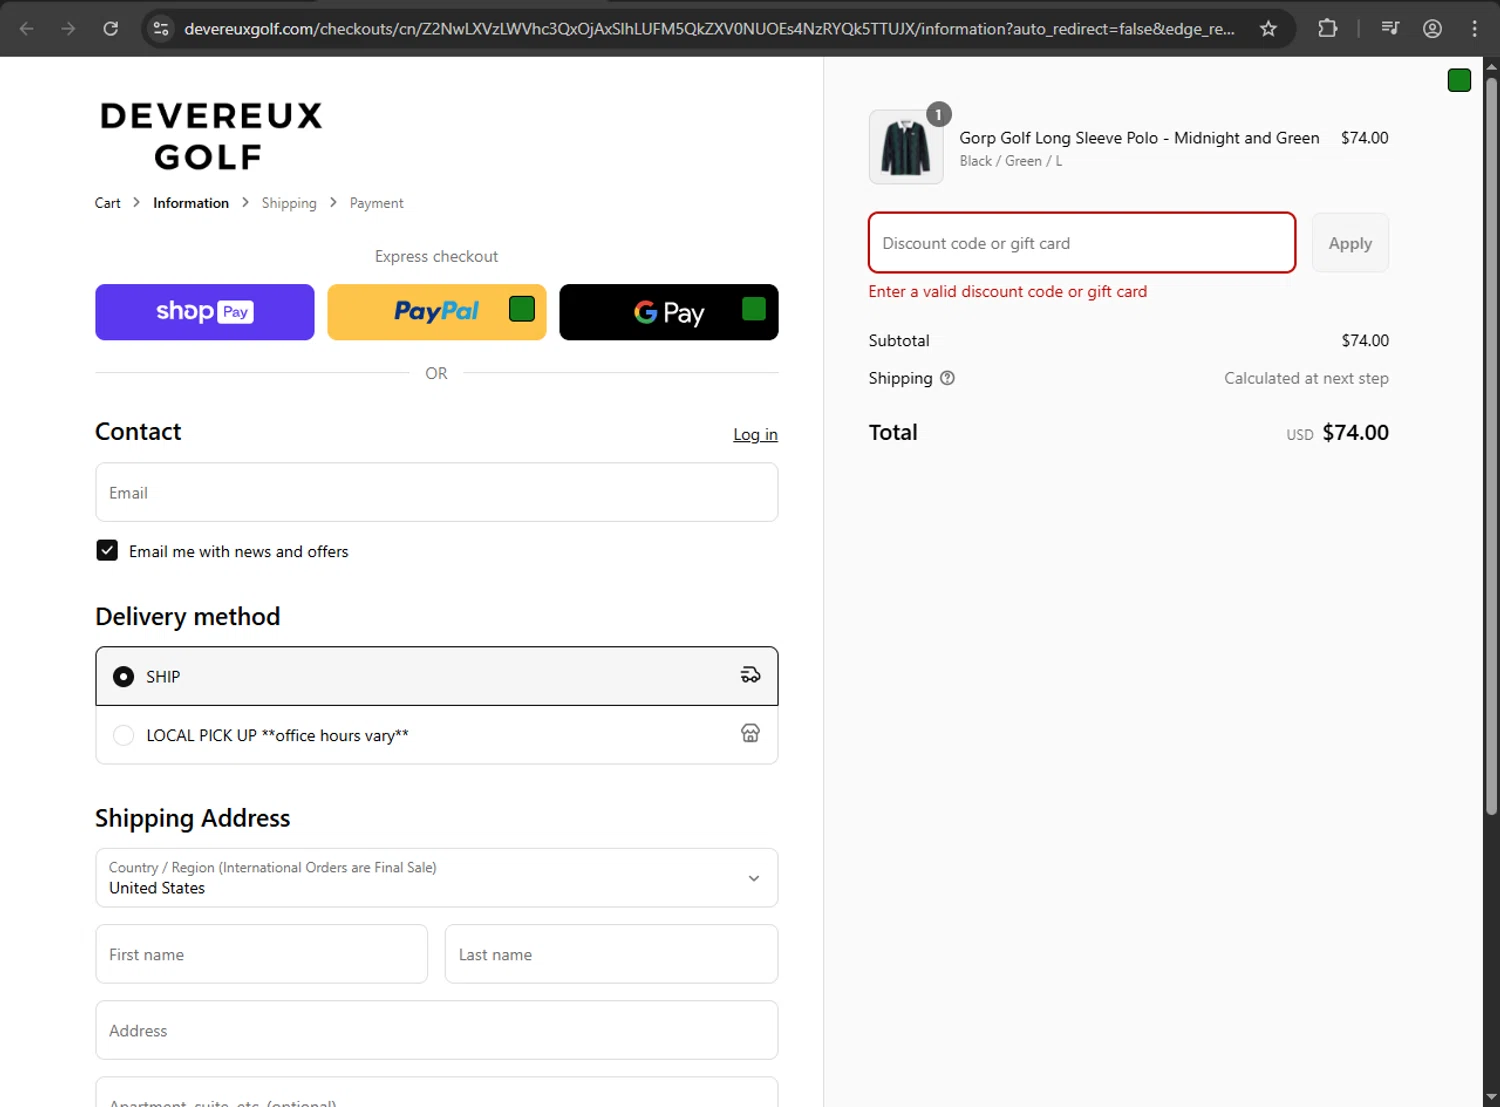Focus the First name field
1500x1107 pixels.
262,954
